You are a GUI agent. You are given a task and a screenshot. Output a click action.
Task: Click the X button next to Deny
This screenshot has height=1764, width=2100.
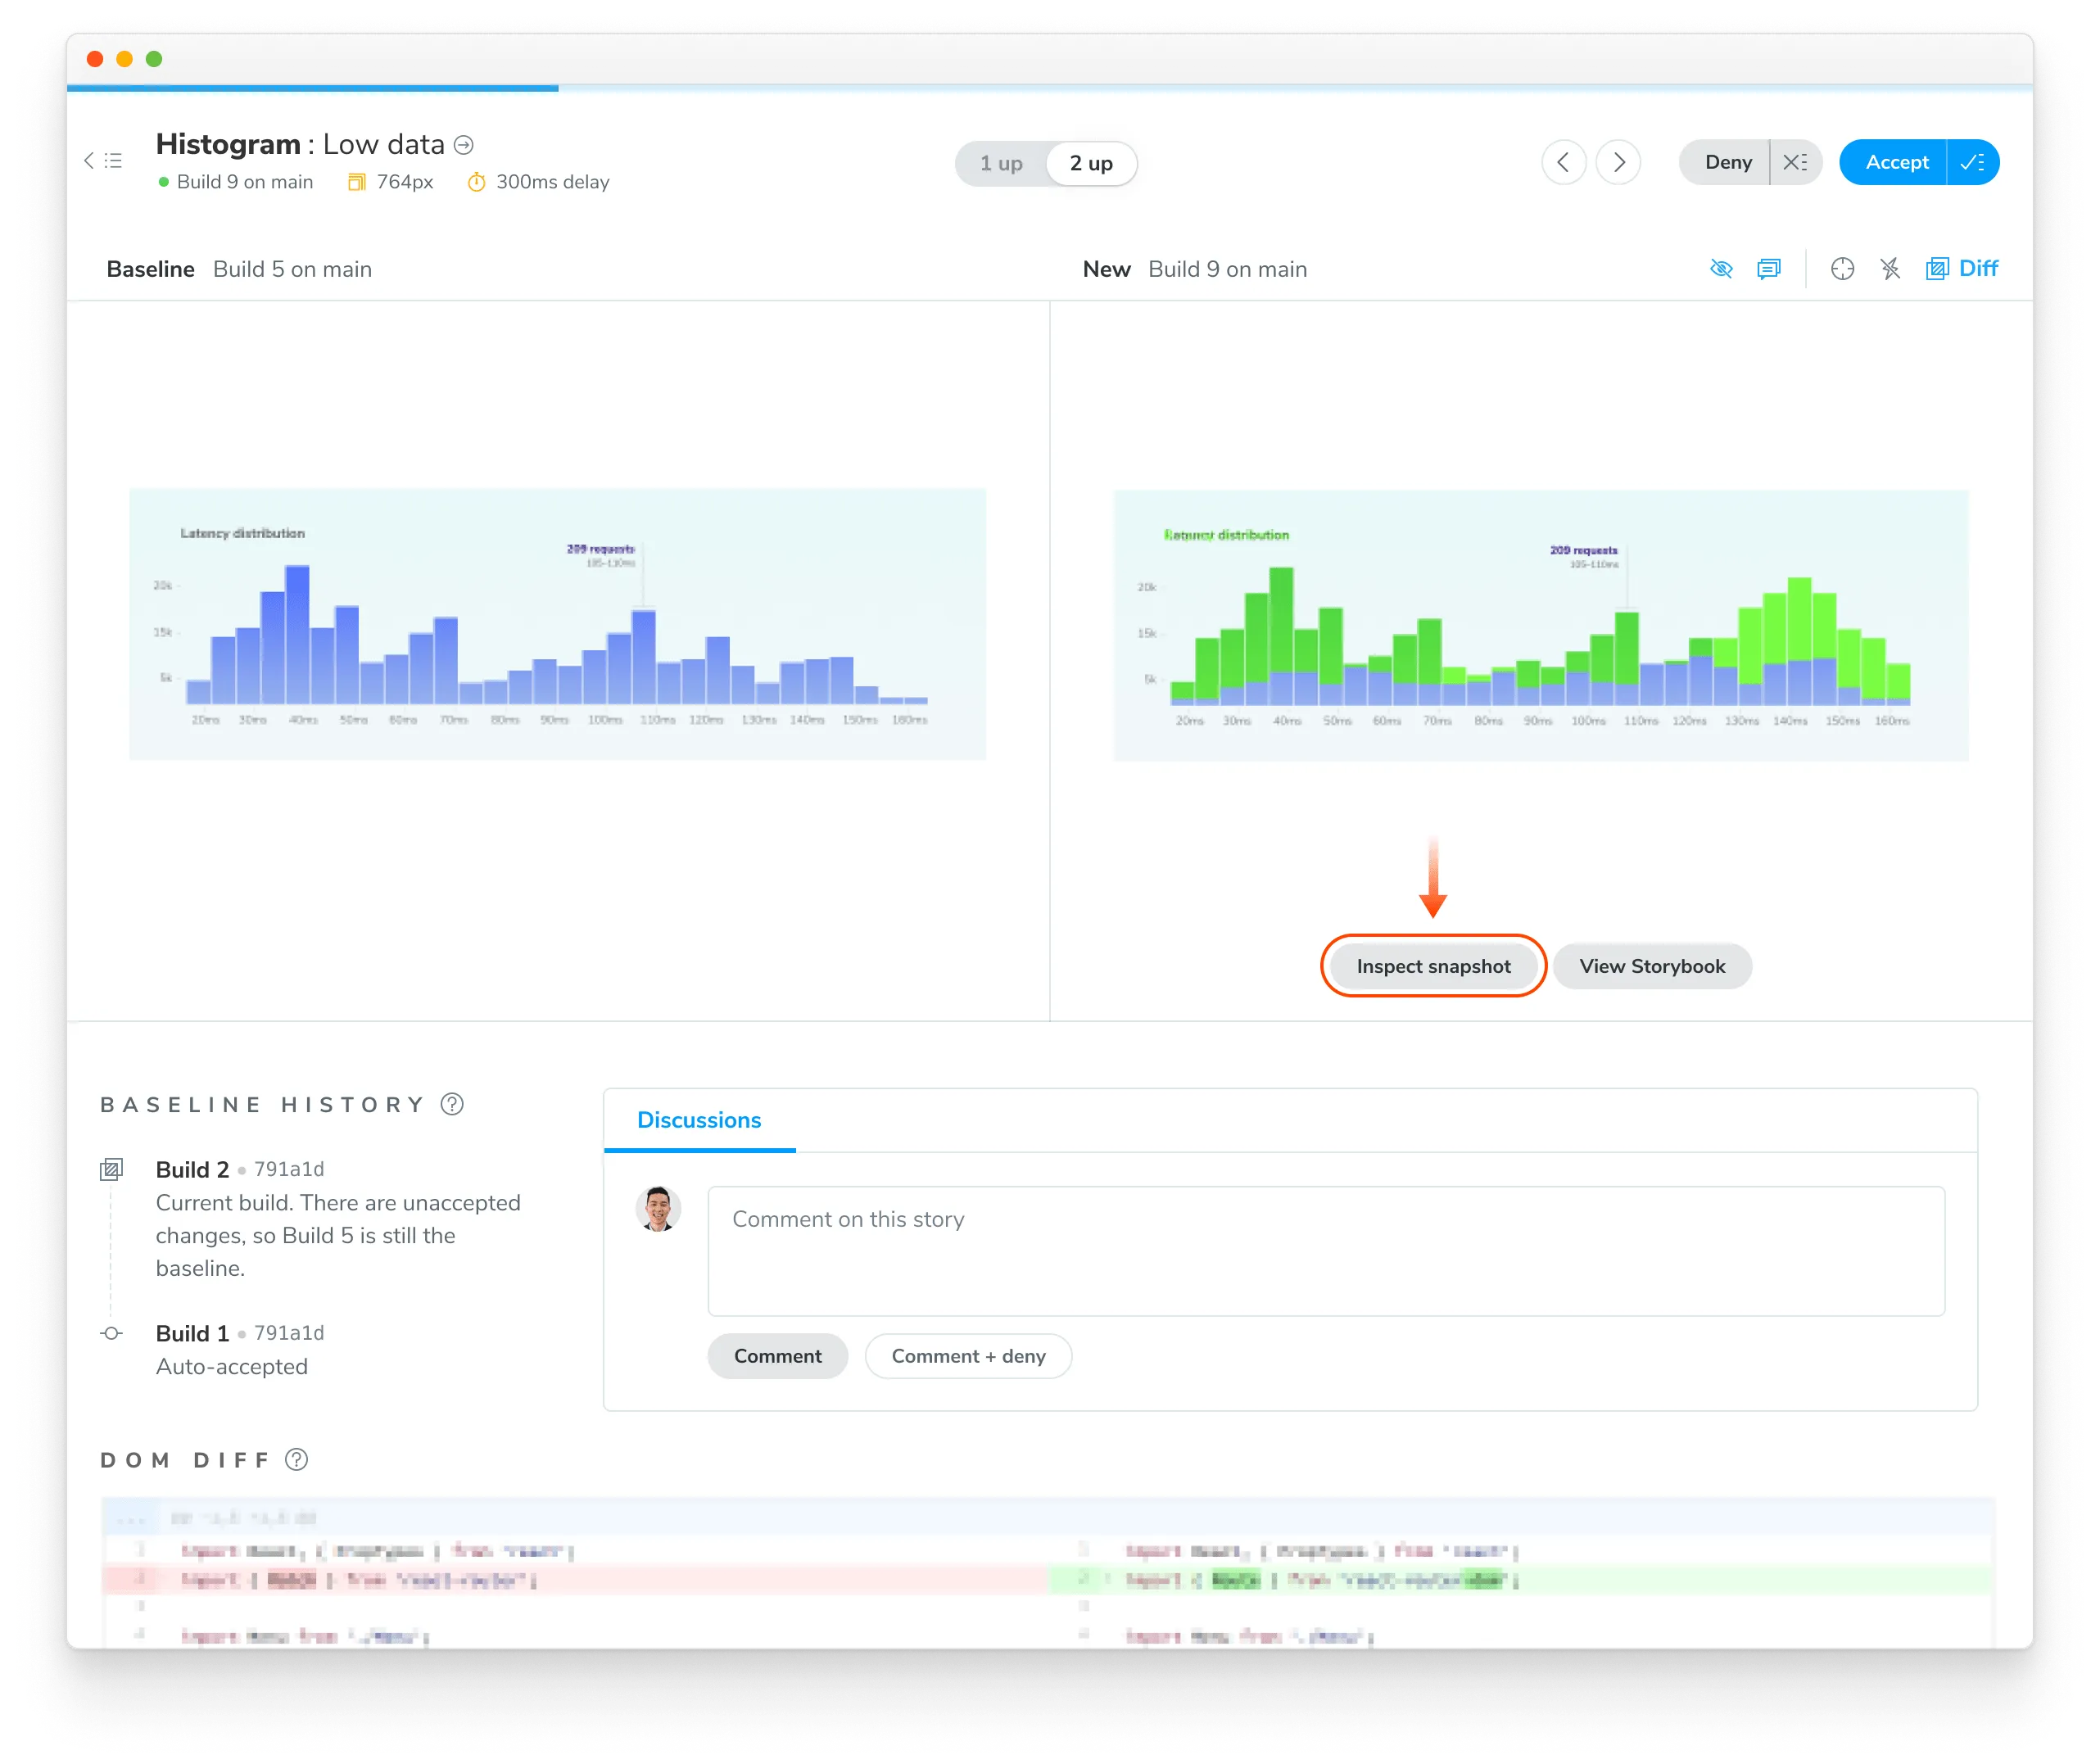[1792, 161]
